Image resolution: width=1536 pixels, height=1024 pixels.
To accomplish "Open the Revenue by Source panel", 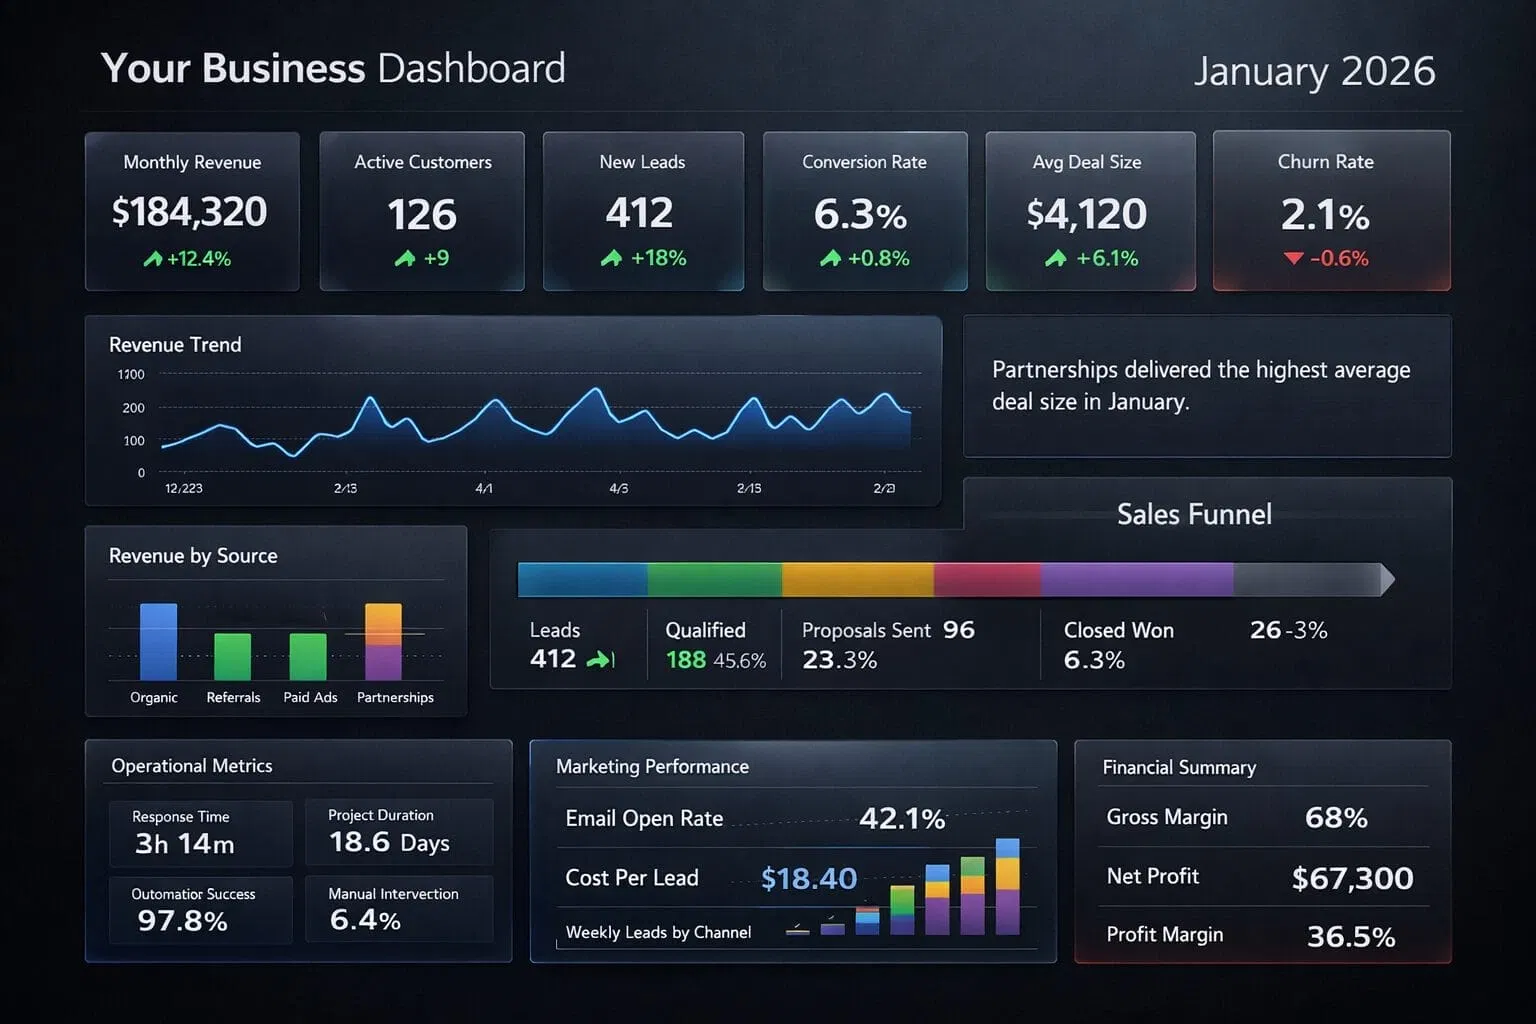I will 277,620.
